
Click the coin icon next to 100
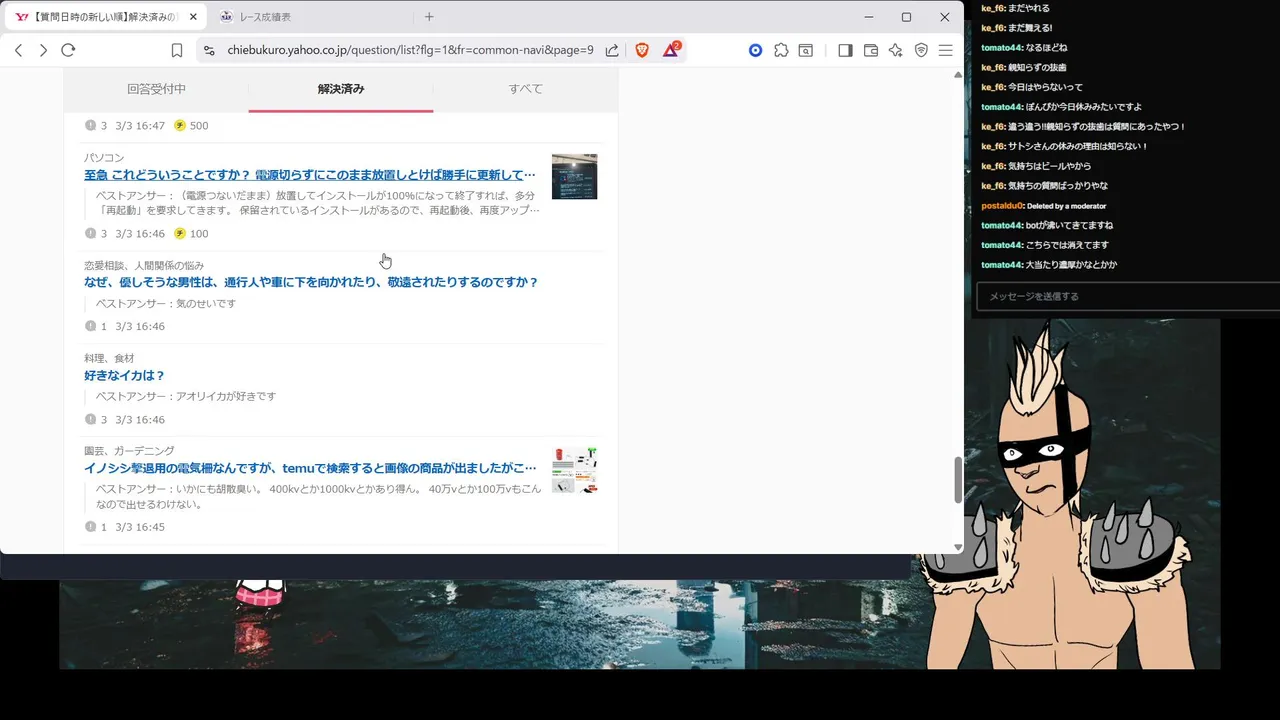tap(180, 234)
